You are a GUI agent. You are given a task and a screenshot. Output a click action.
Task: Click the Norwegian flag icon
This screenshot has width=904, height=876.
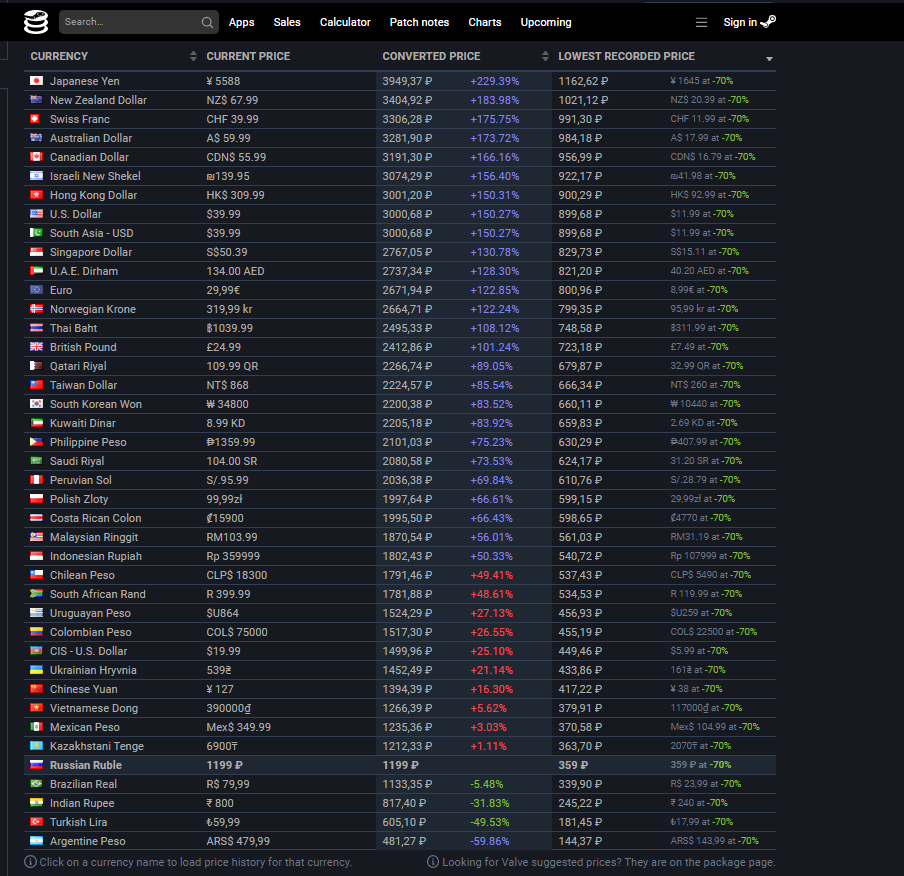tap(36, 309)
